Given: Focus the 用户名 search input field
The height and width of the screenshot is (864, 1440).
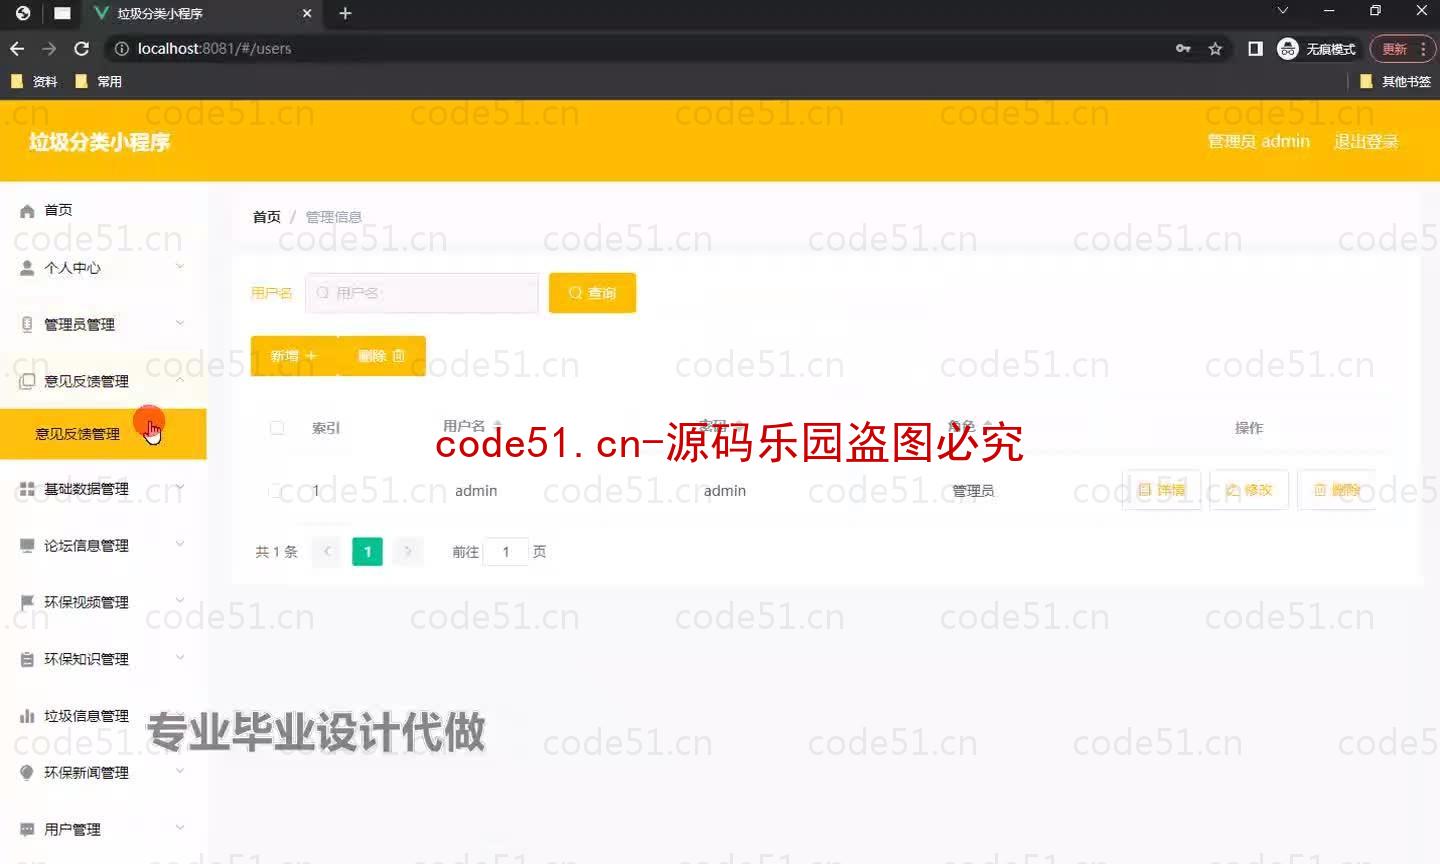Looking at the screenshot, I should click(422, 293).
